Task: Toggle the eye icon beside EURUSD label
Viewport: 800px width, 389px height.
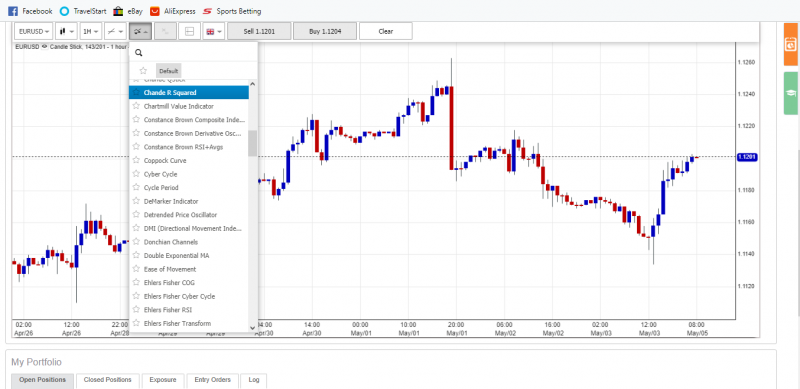Action: pyautogui.click(x=44, y=46)
